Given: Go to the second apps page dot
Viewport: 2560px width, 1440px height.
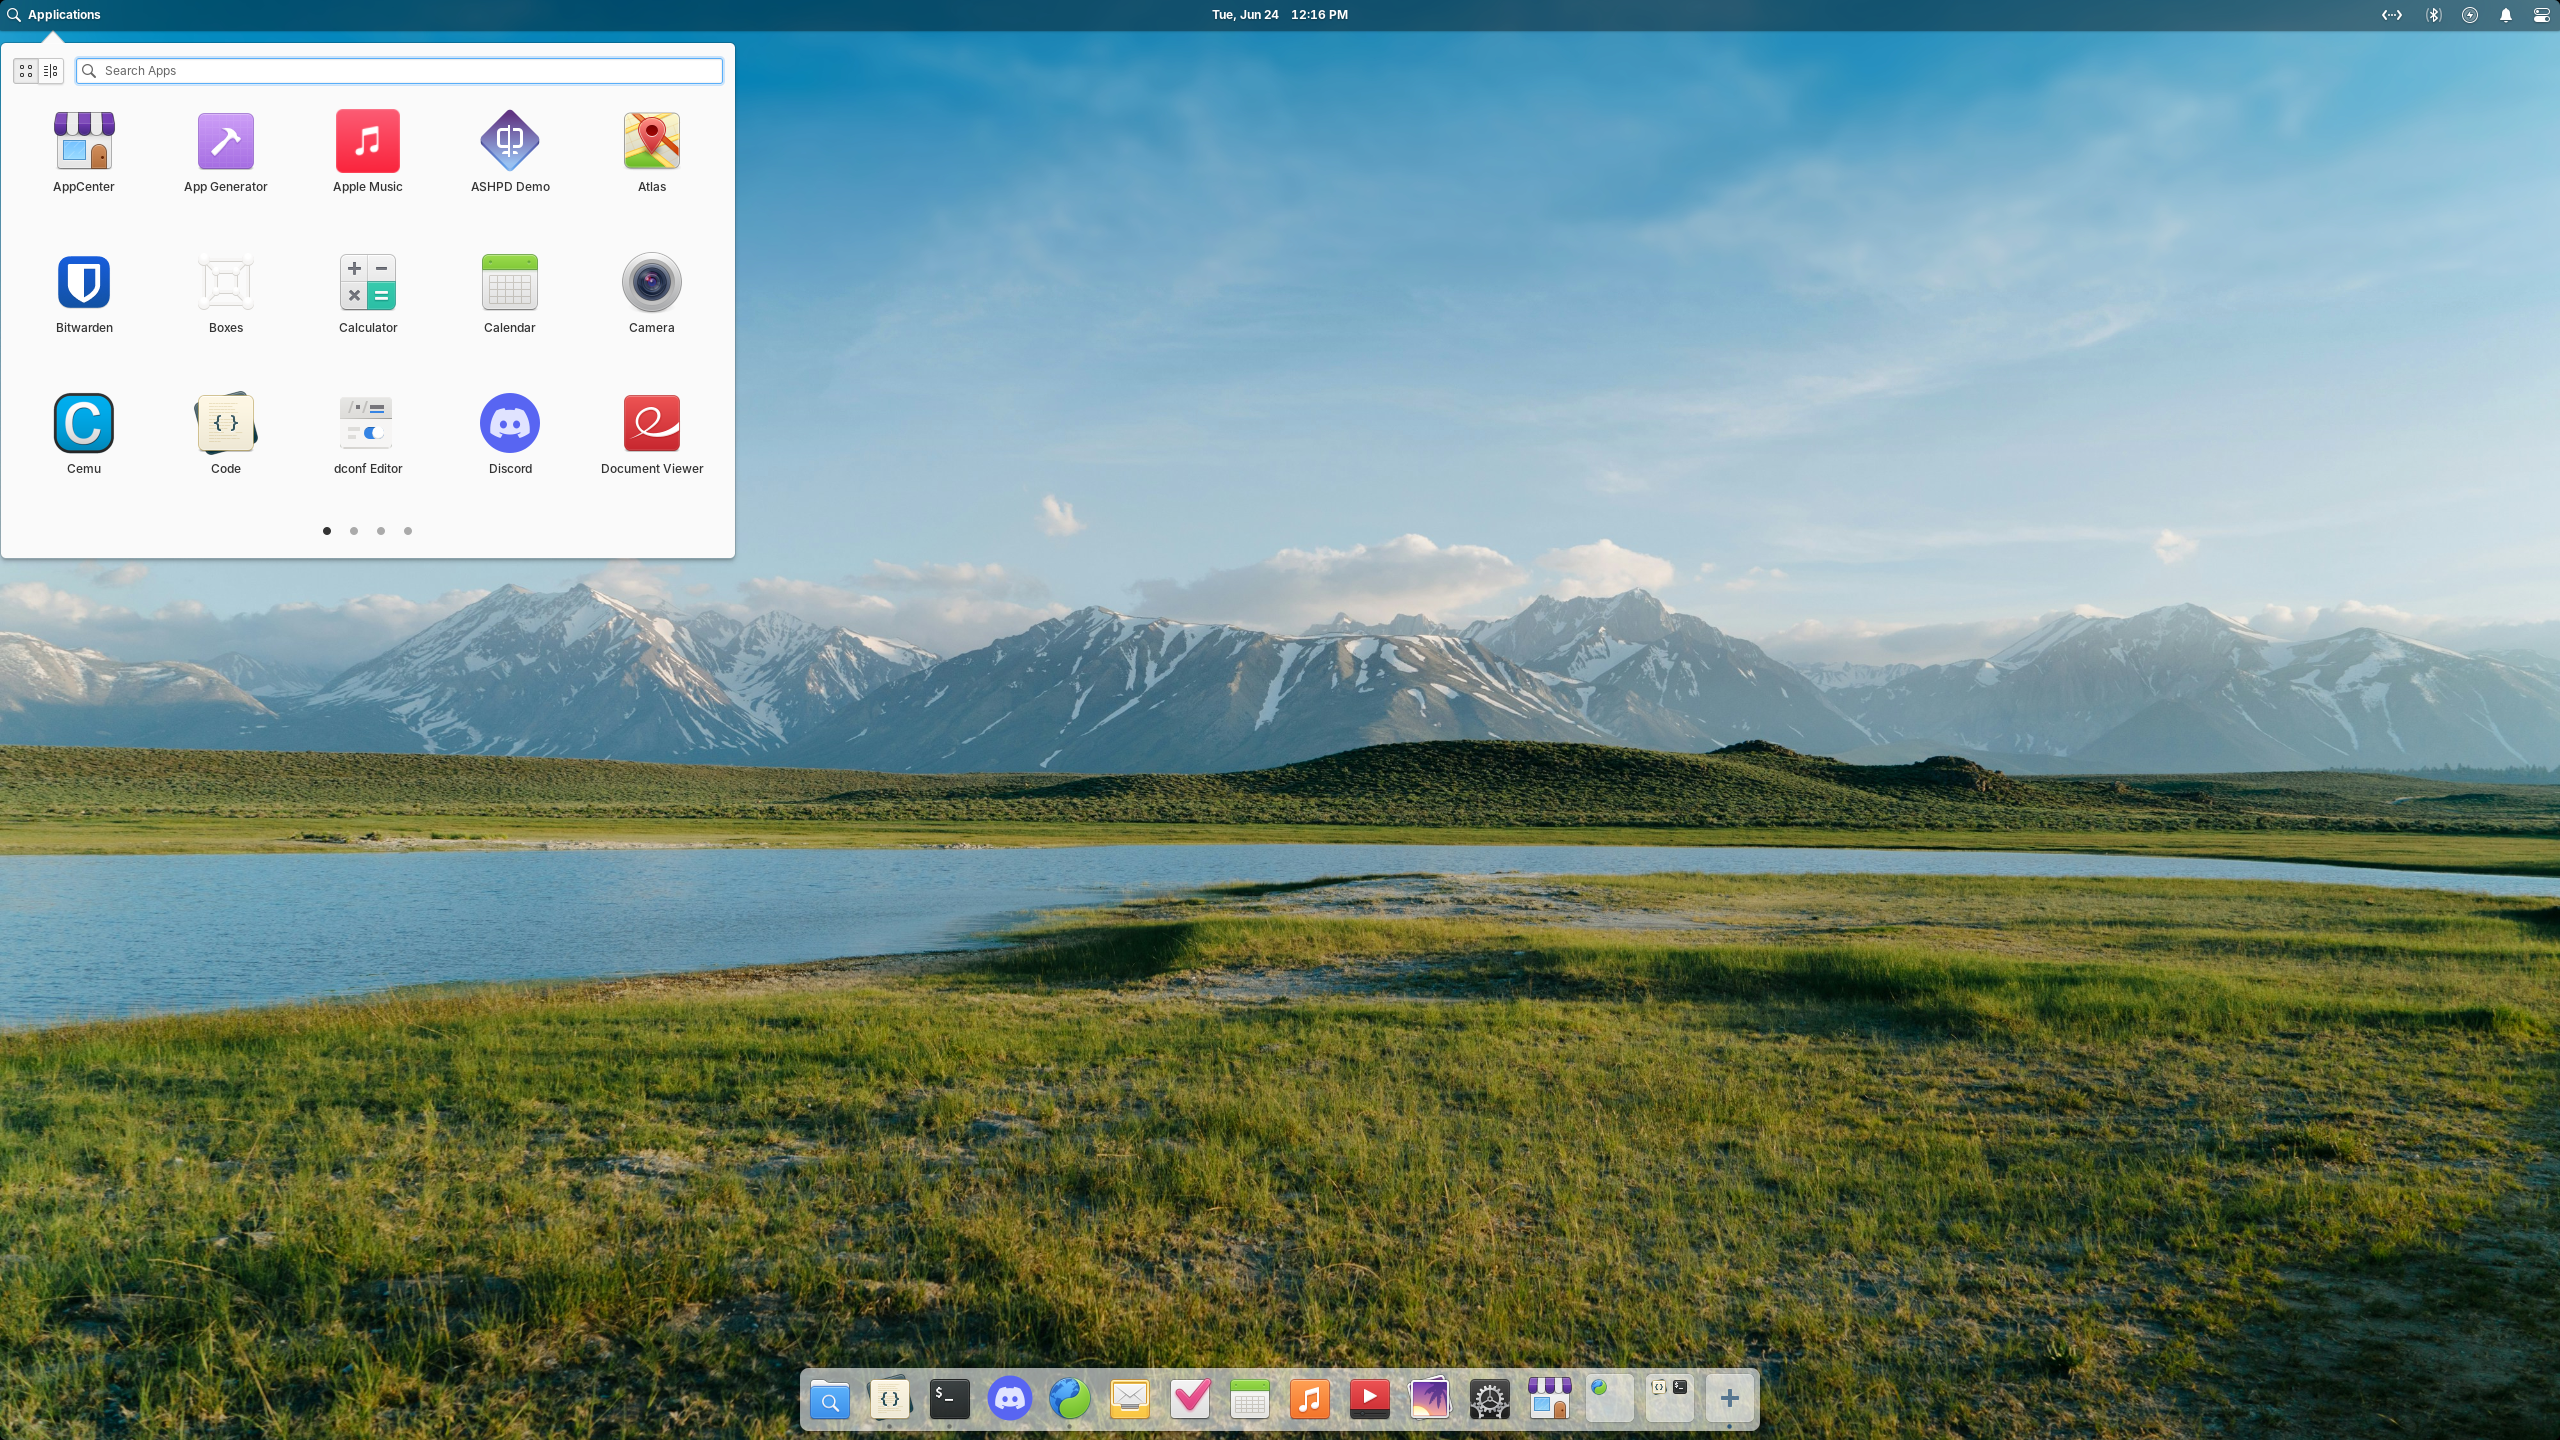Looking at the screenshot, I should coord(354,531).
